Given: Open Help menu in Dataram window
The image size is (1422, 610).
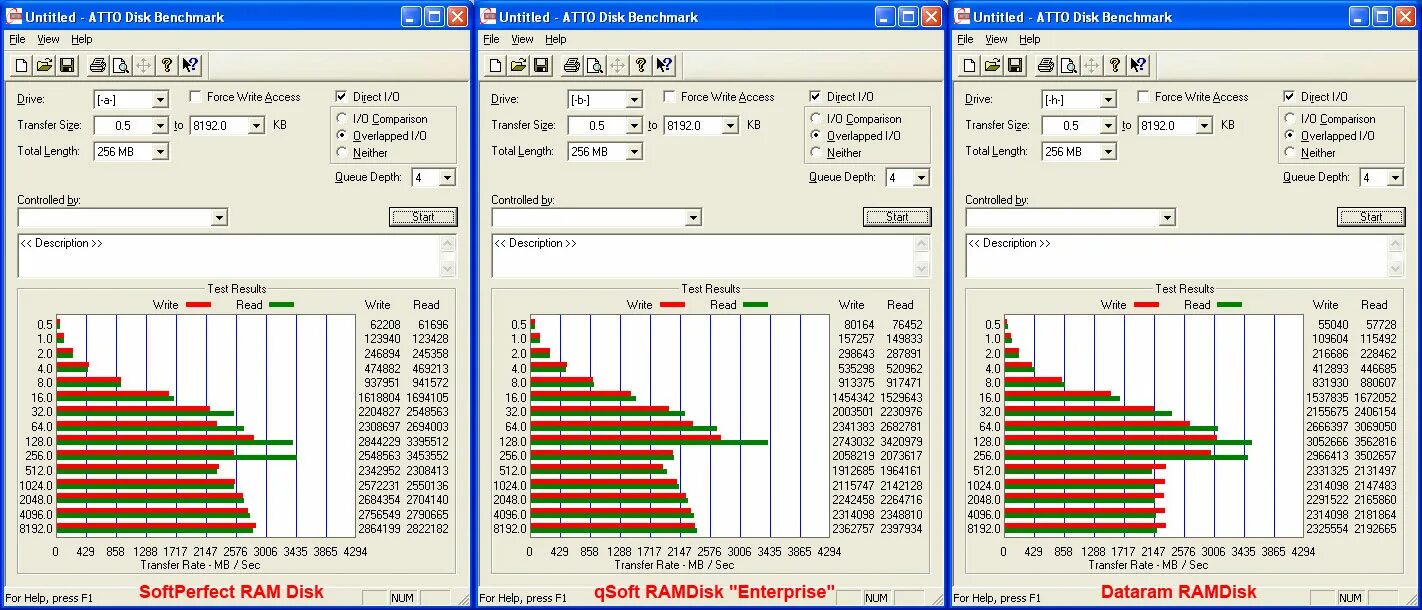Looking at the screenshot, I should 1030,39.
